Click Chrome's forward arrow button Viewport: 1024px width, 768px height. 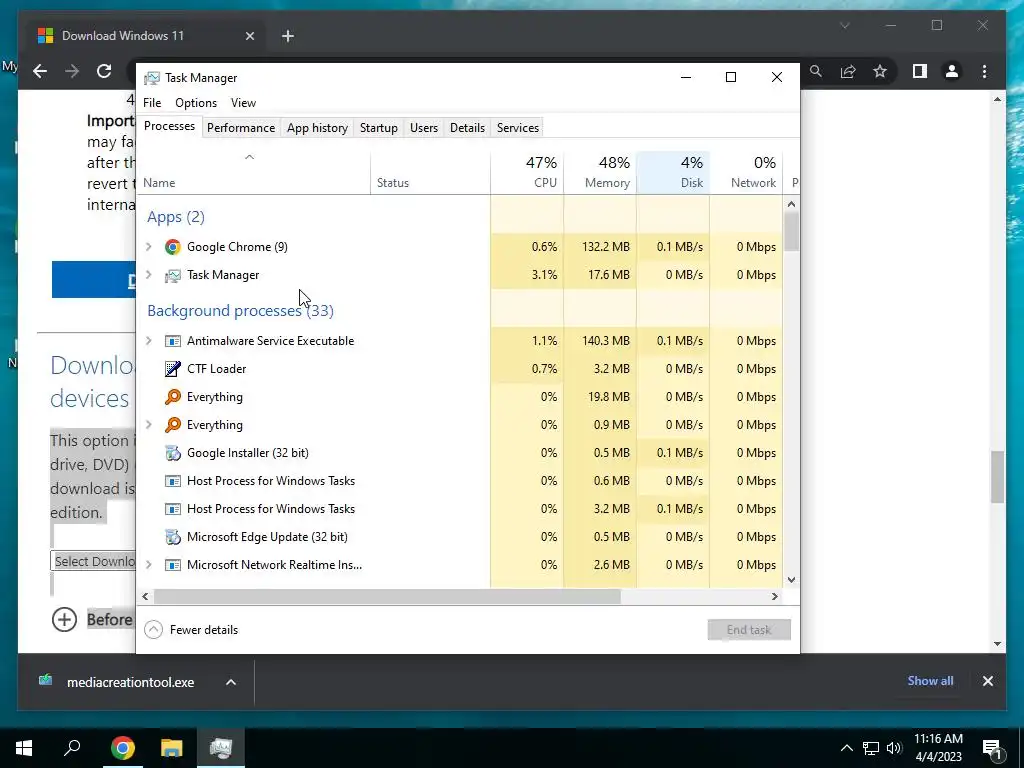[72, 71]
